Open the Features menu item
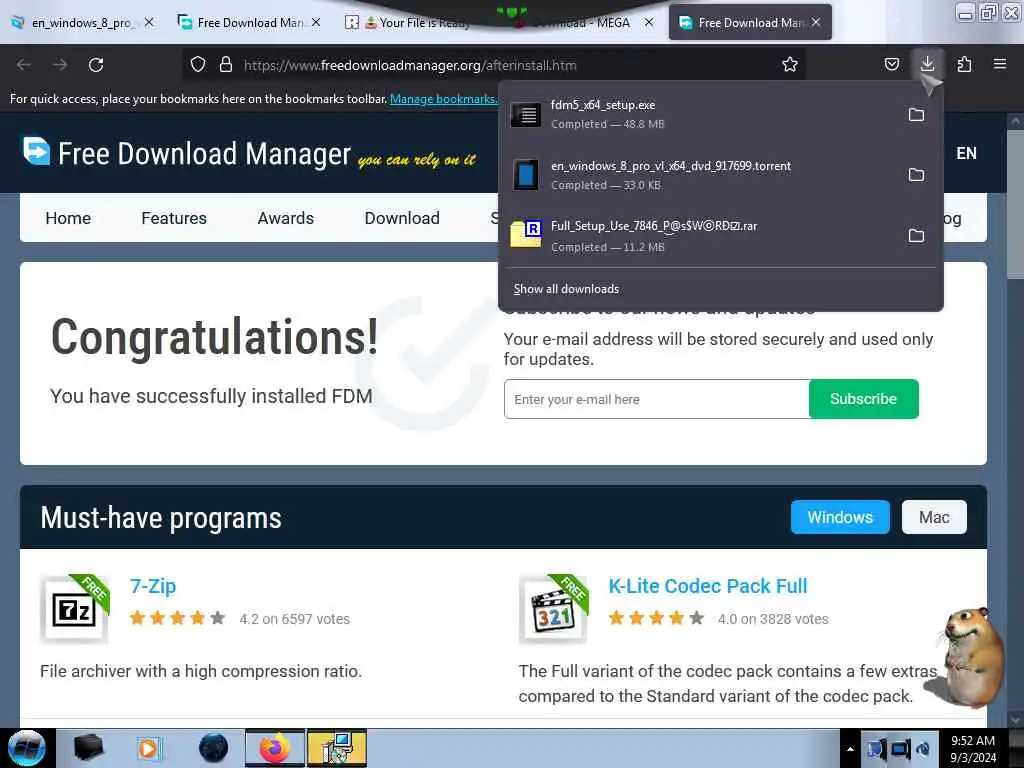This screenshot has width=1024, height=768. coord(174,218)
